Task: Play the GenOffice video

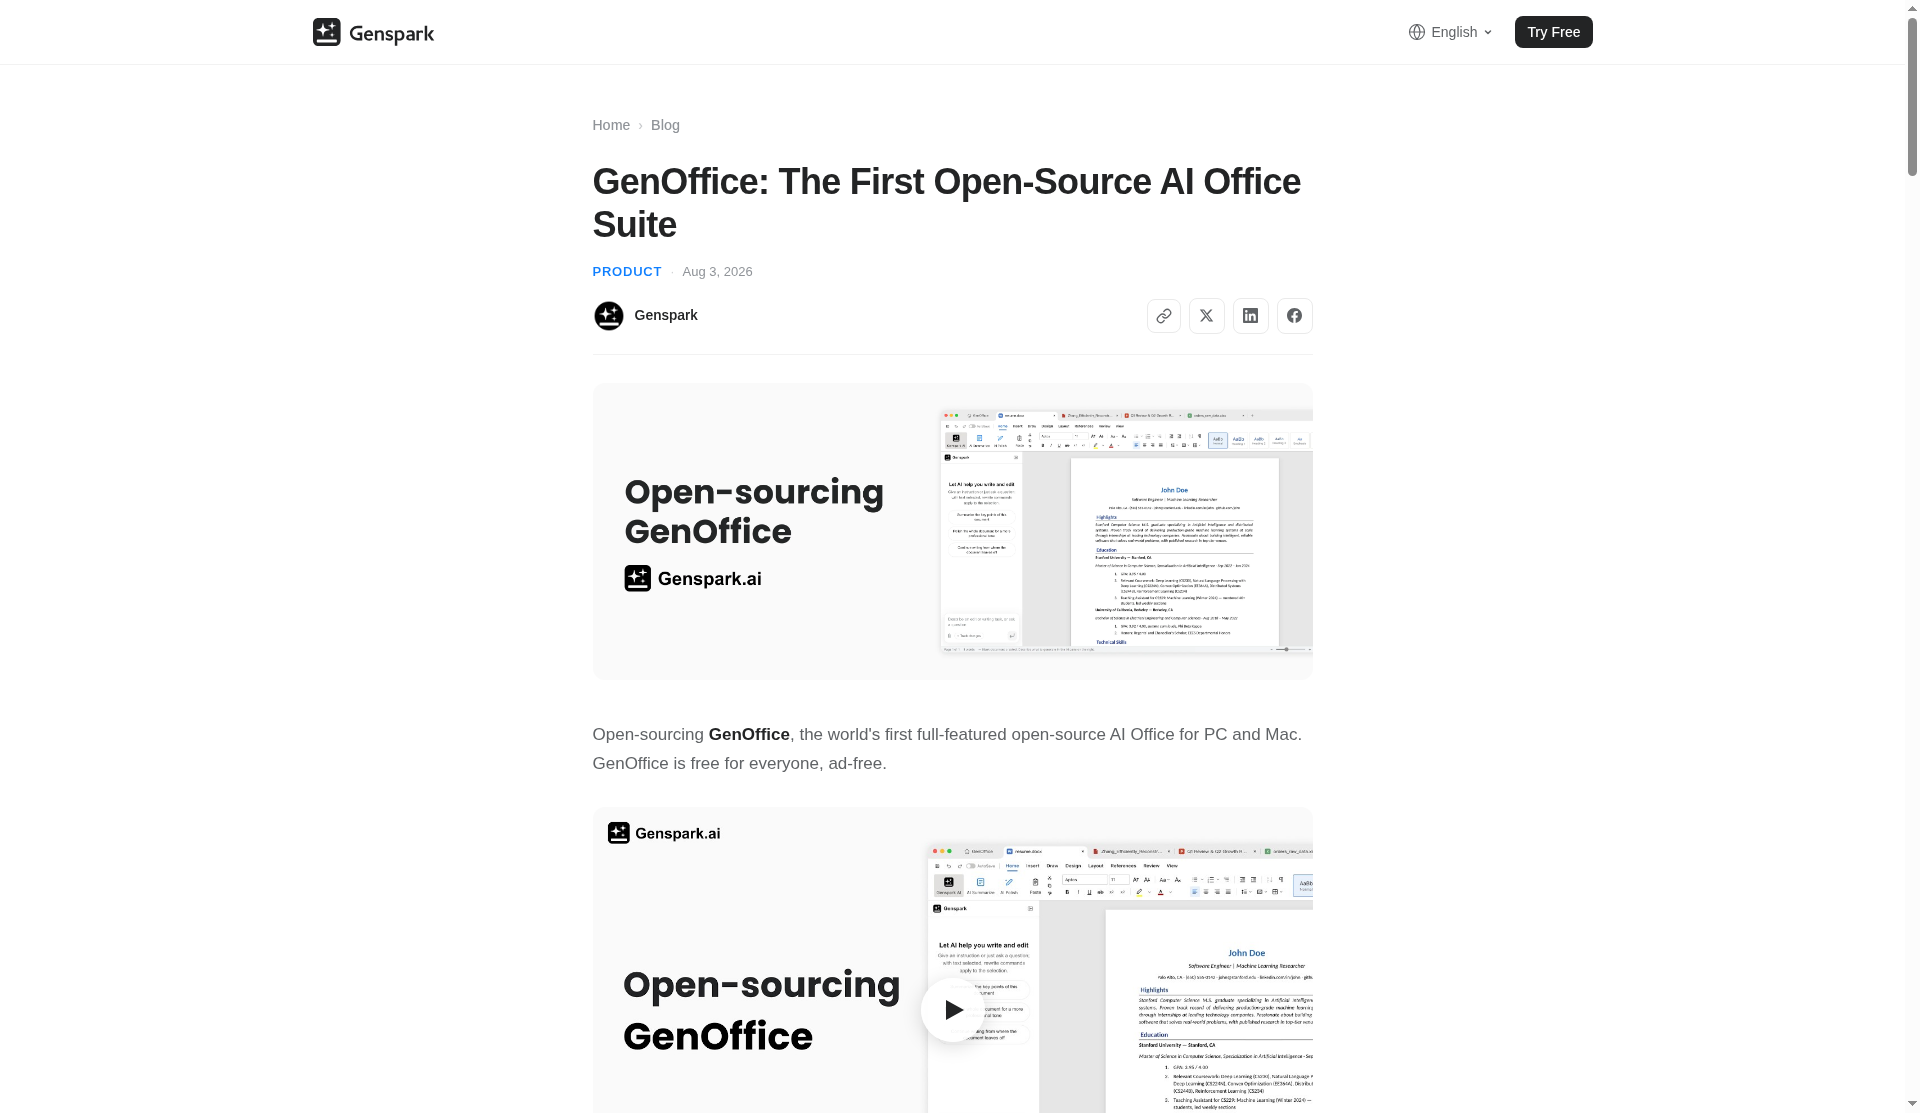Action: (x=952, y=1010)
